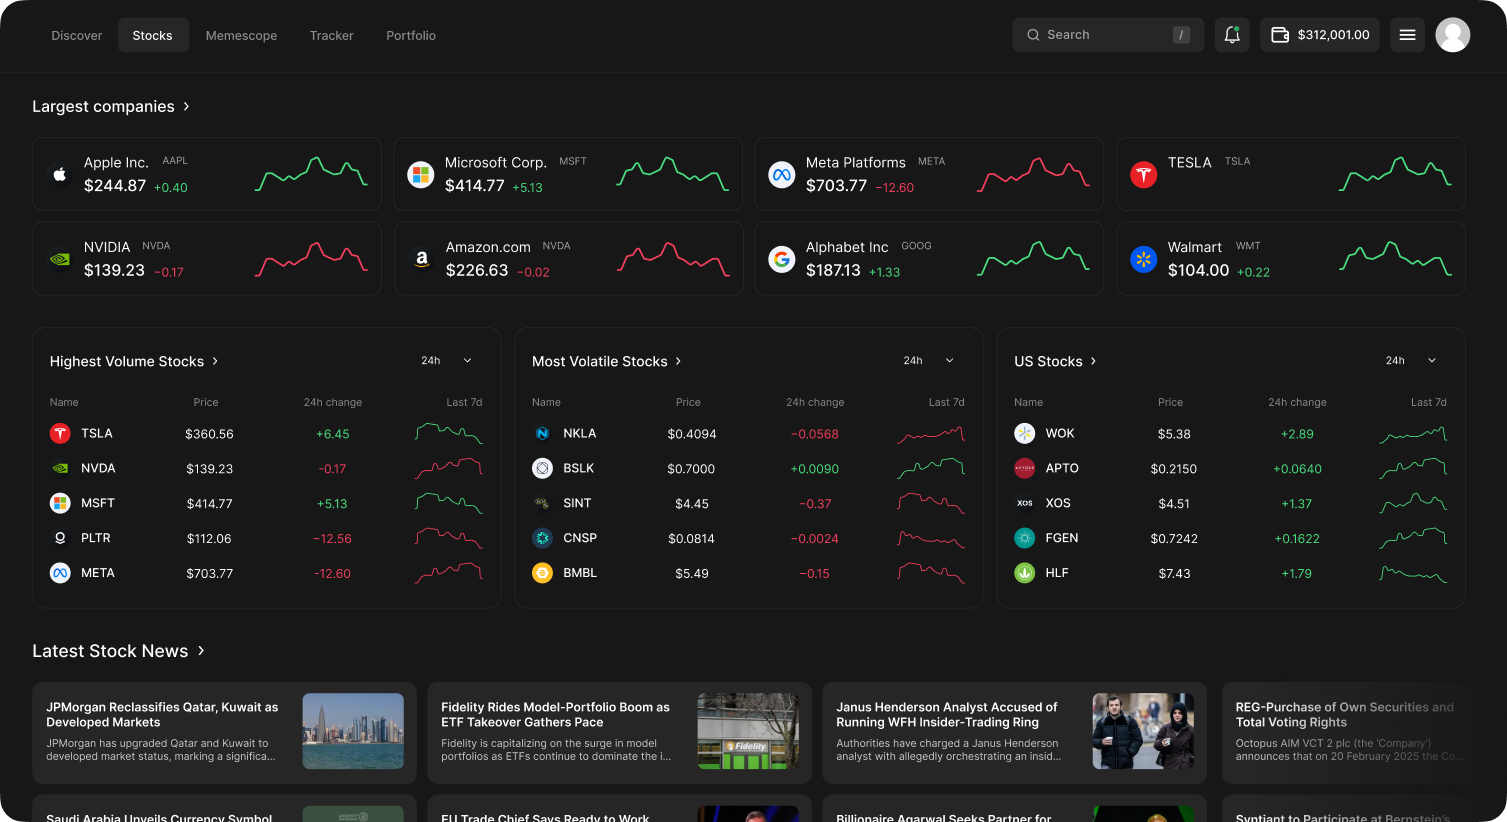The image size is (1507, 822).
Task: Click the SINT stock icon
Action: coord(542,503)
